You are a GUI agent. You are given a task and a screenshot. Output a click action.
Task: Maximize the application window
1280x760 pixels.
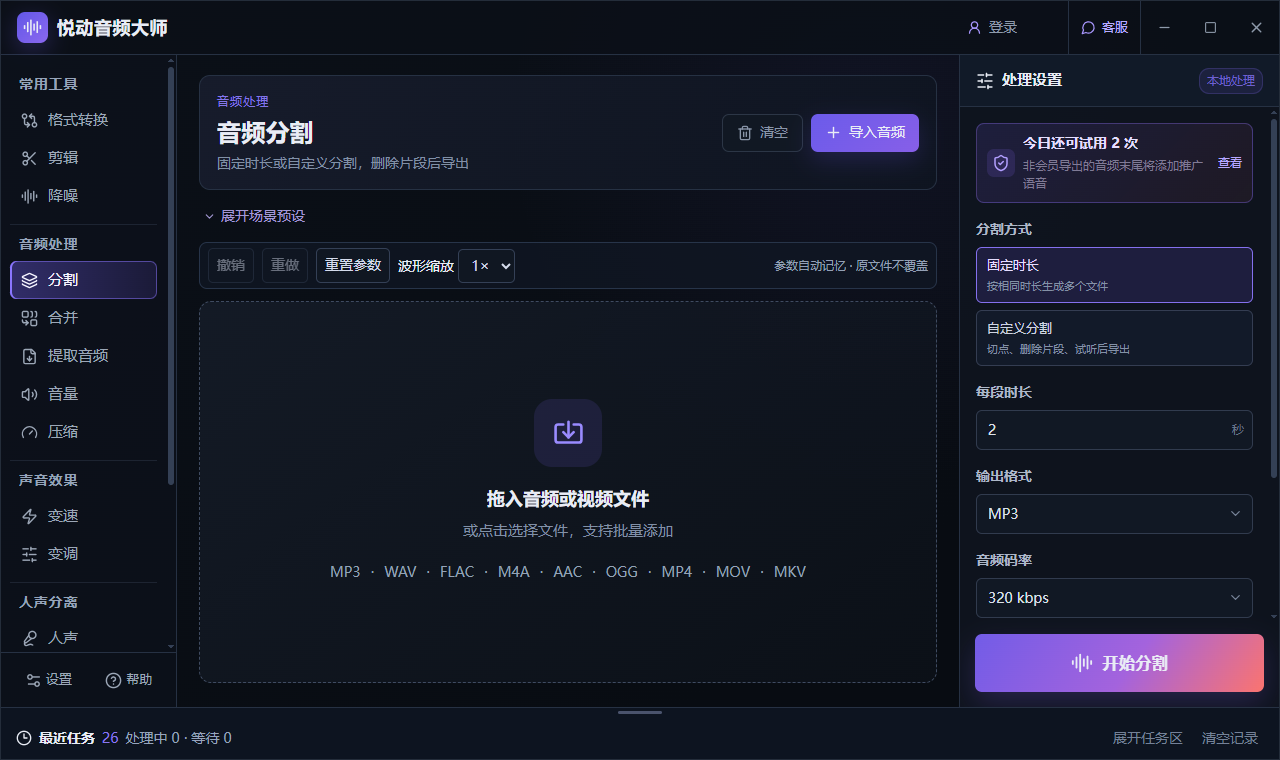[1211, 28]
